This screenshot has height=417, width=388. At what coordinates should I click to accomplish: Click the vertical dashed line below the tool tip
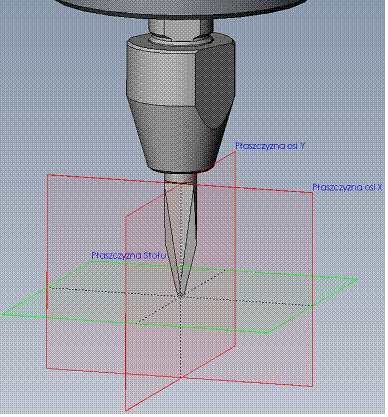click(180, 337)
